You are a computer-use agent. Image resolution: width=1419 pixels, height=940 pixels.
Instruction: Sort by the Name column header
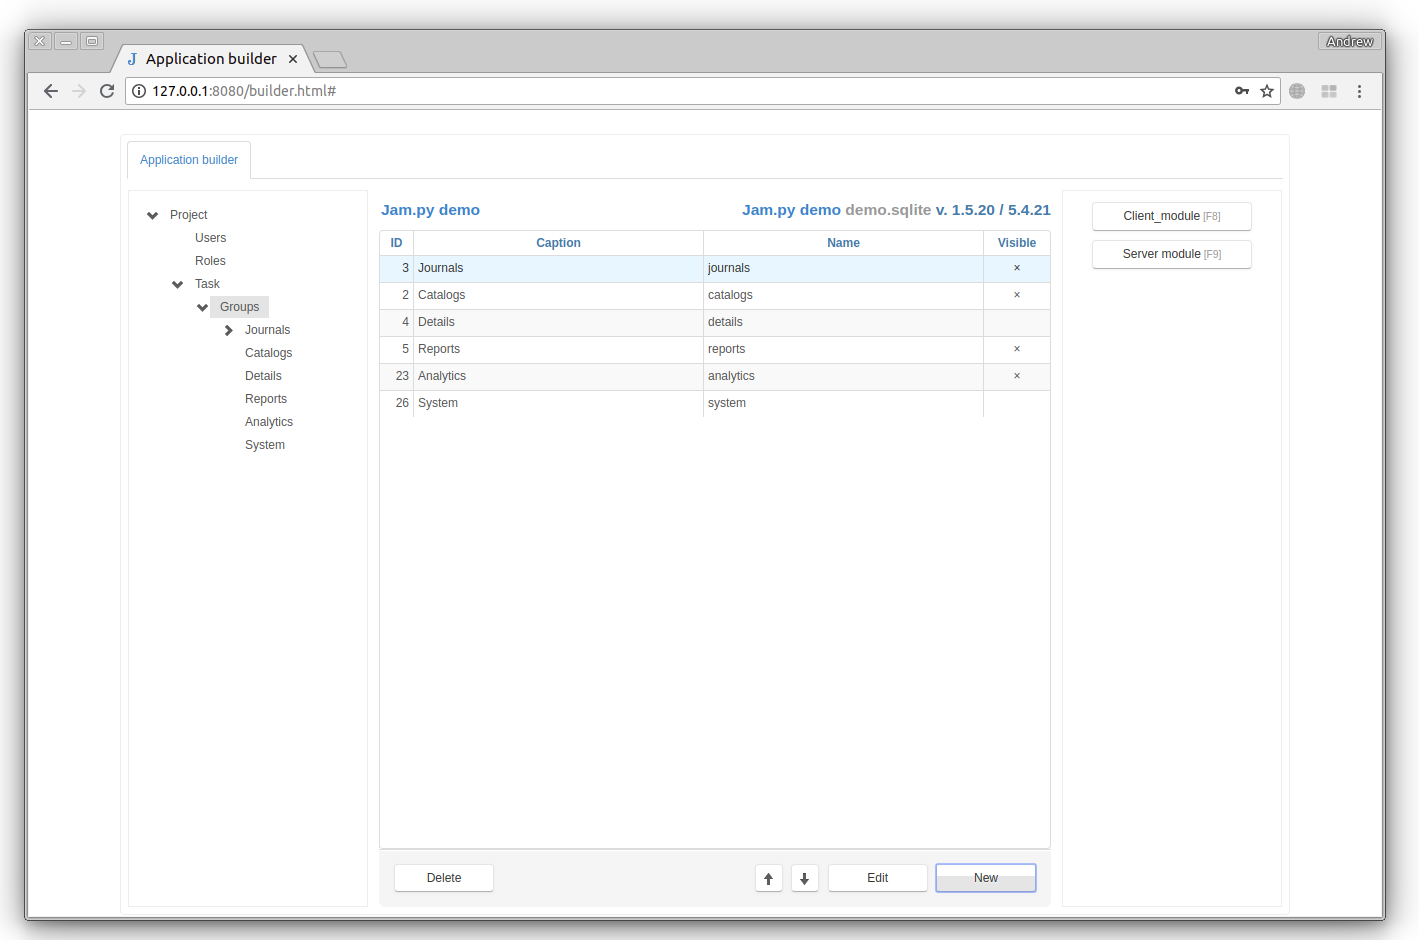click(x=843, y=243)
